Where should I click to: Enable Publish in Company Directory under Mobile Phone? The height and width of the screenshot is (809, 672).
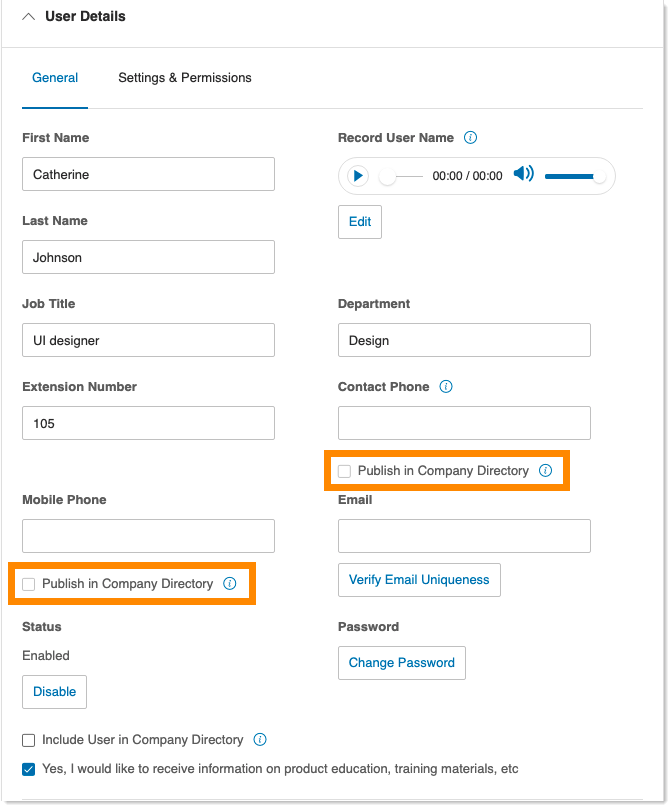point(29,584)
